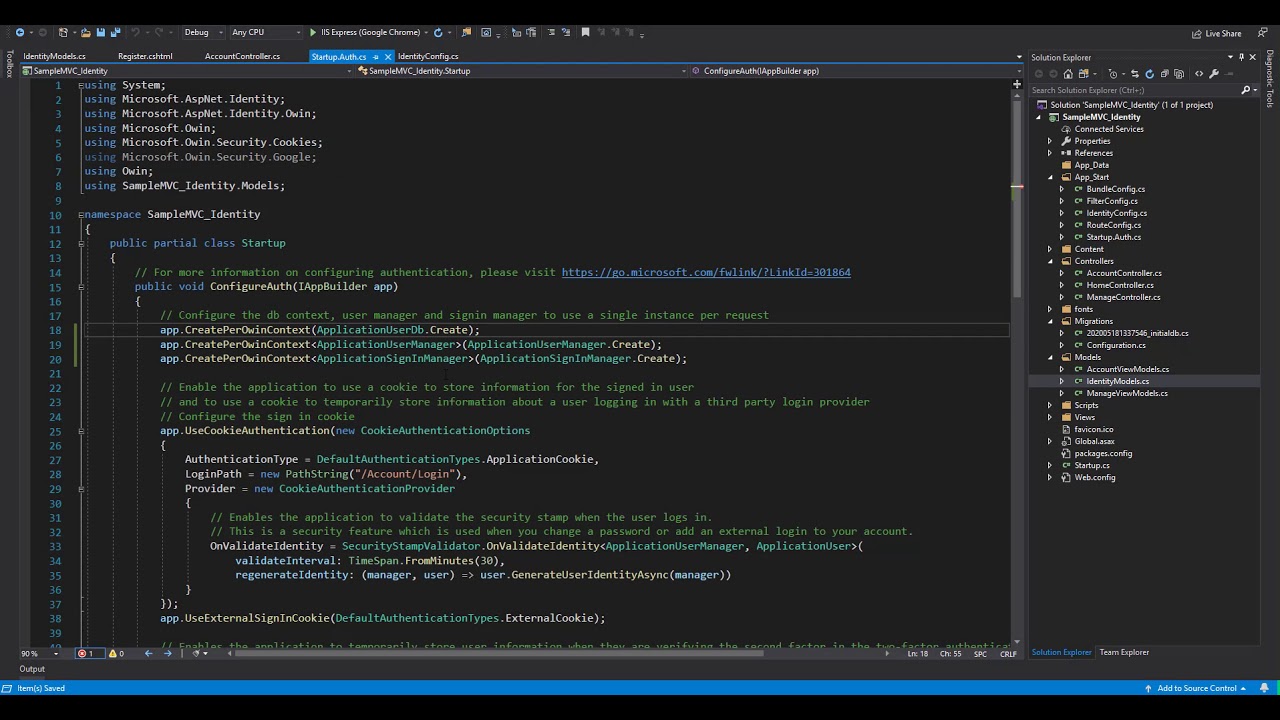Image resolution: width=1280 pixels, height=720 pixels.
Task: Collapse the Startup class code region
Action: click(81, 243)
